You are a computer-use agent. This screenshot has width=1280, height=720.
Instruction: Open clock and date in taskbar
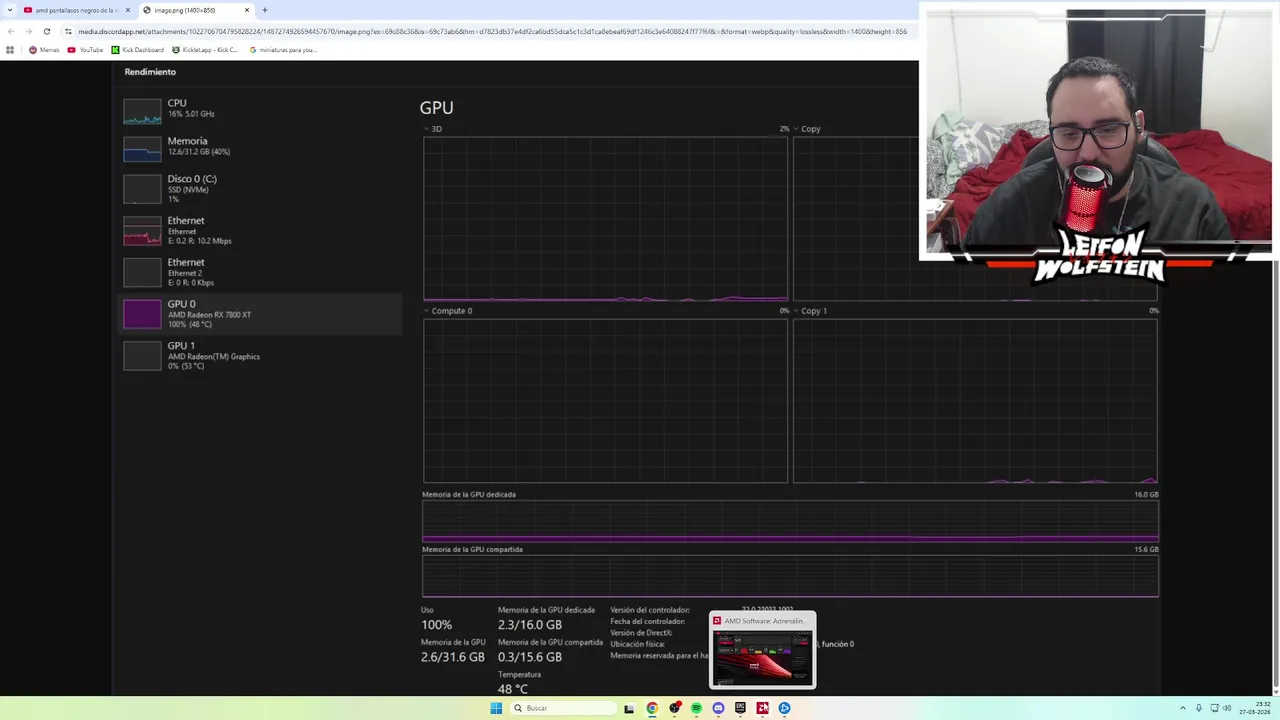coord(1255,708)
